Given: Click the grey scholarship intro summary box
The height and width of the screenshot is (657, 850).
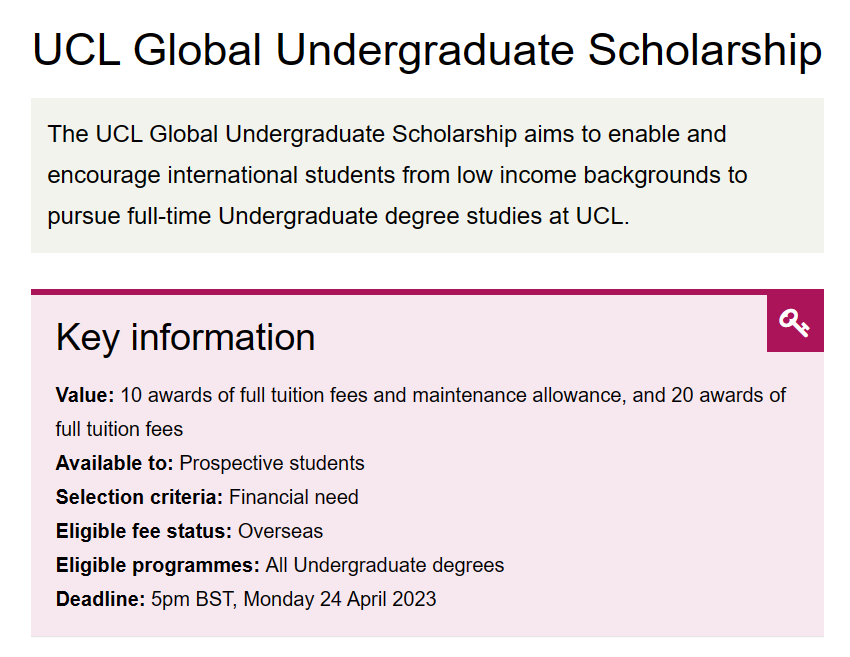Looking at the screenshot, I should pos(427,176).
